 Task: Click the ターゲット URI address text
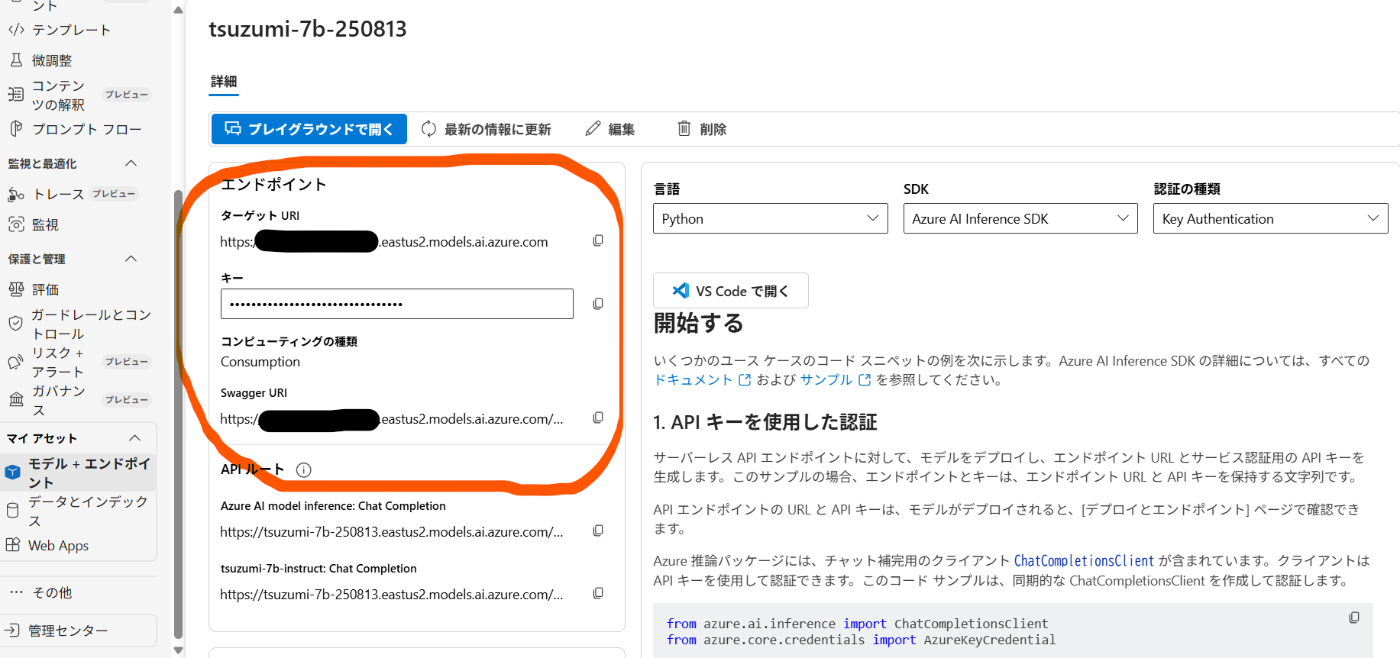coord(384,241)
